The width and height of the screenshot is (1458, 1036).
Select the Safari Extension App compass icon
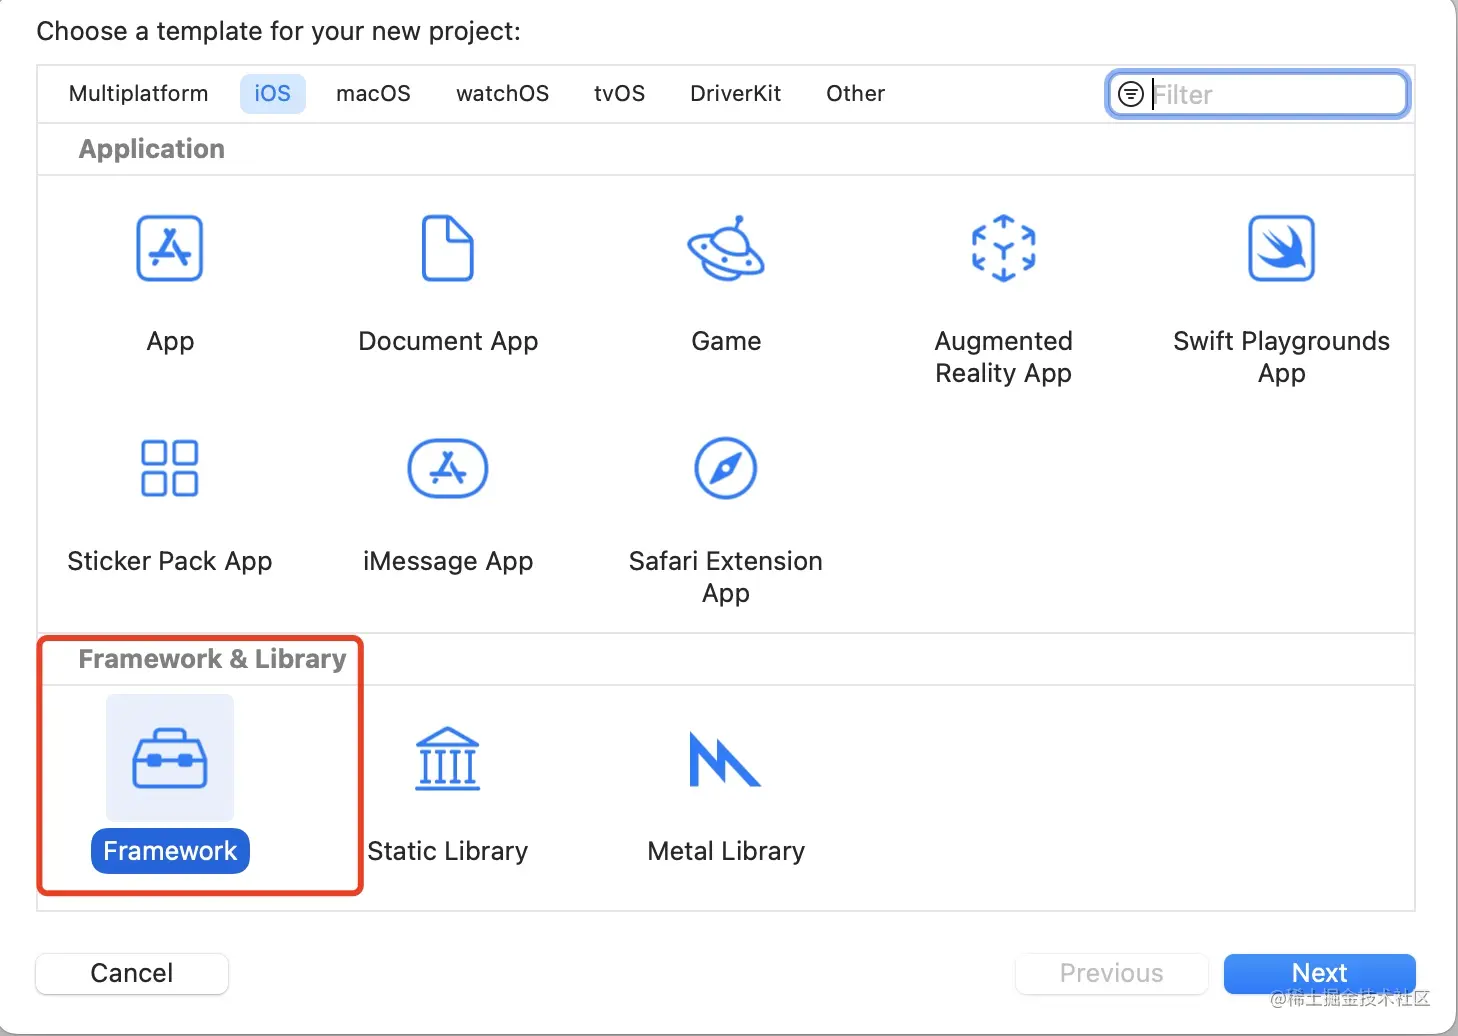pos(726,468)
